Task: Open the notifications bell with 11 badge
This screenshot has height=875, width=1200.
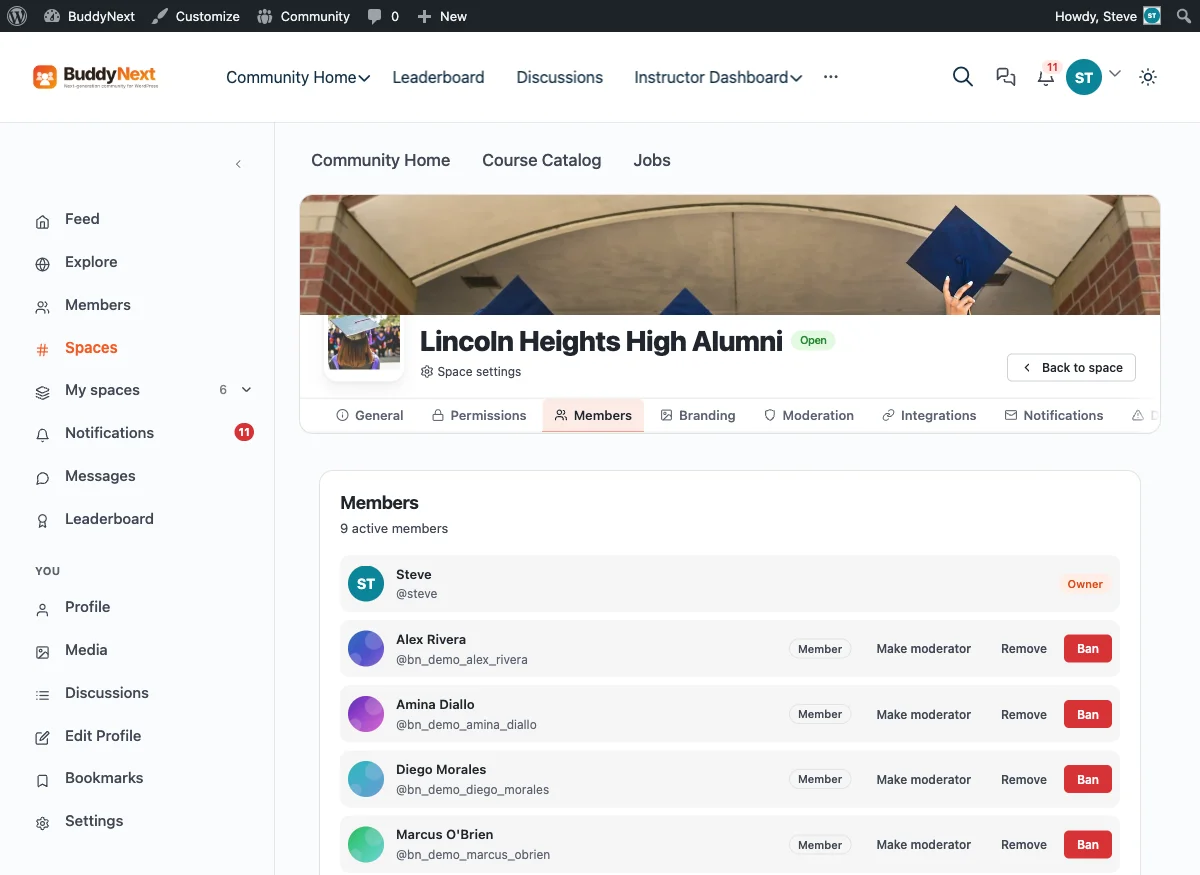Action: pyautogui.click(x=1046, y=76)
